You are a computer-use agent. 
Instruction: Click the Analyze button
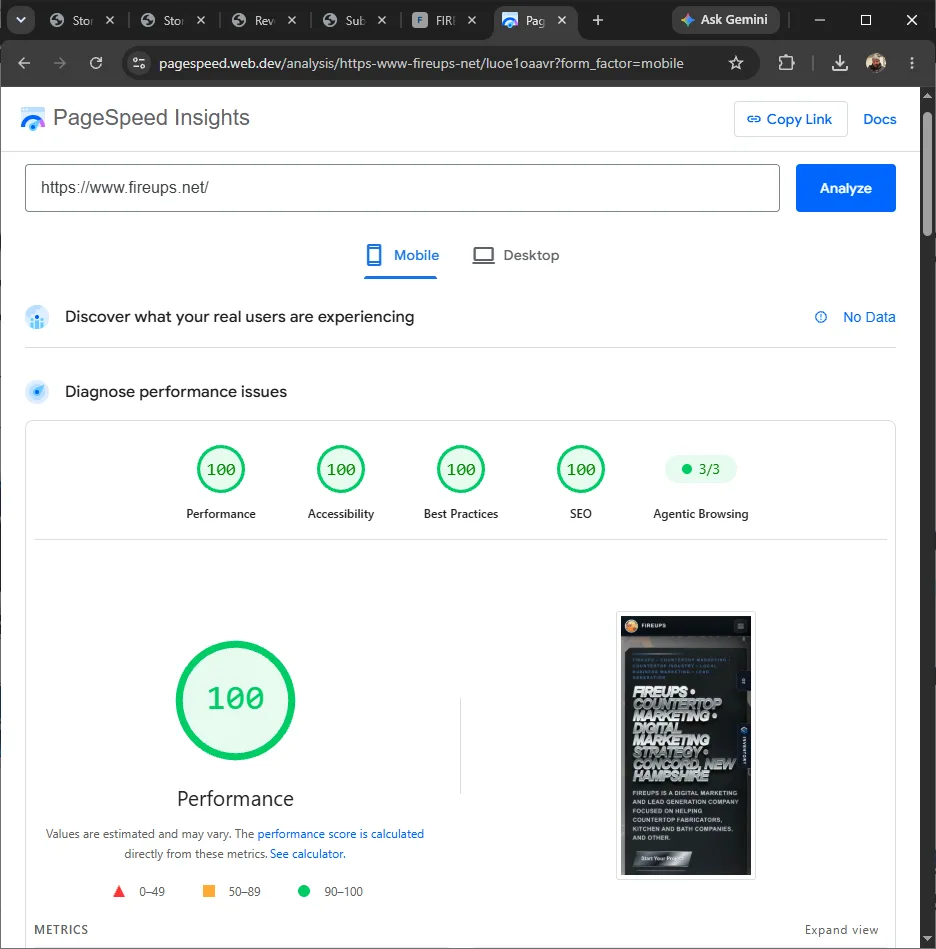[x=845, y=188]
